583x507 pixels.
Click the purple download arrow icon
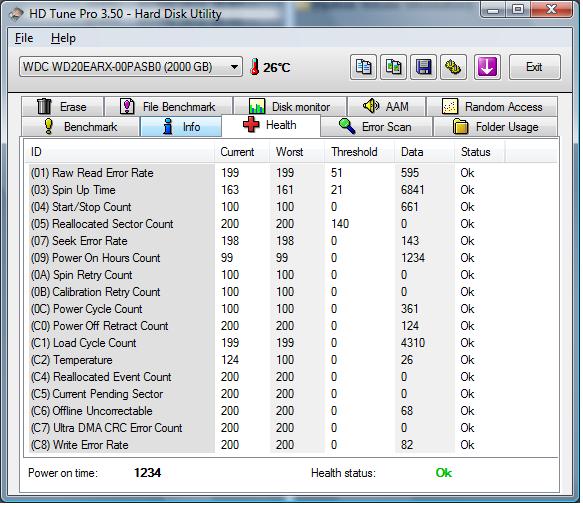tap(487, 67)
